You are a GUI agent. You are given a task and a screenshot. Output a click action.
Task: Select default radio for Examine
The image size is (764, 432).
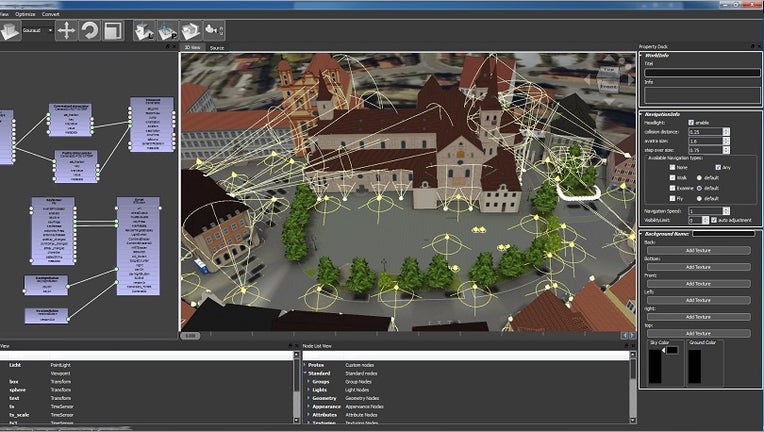coord(699,188)
